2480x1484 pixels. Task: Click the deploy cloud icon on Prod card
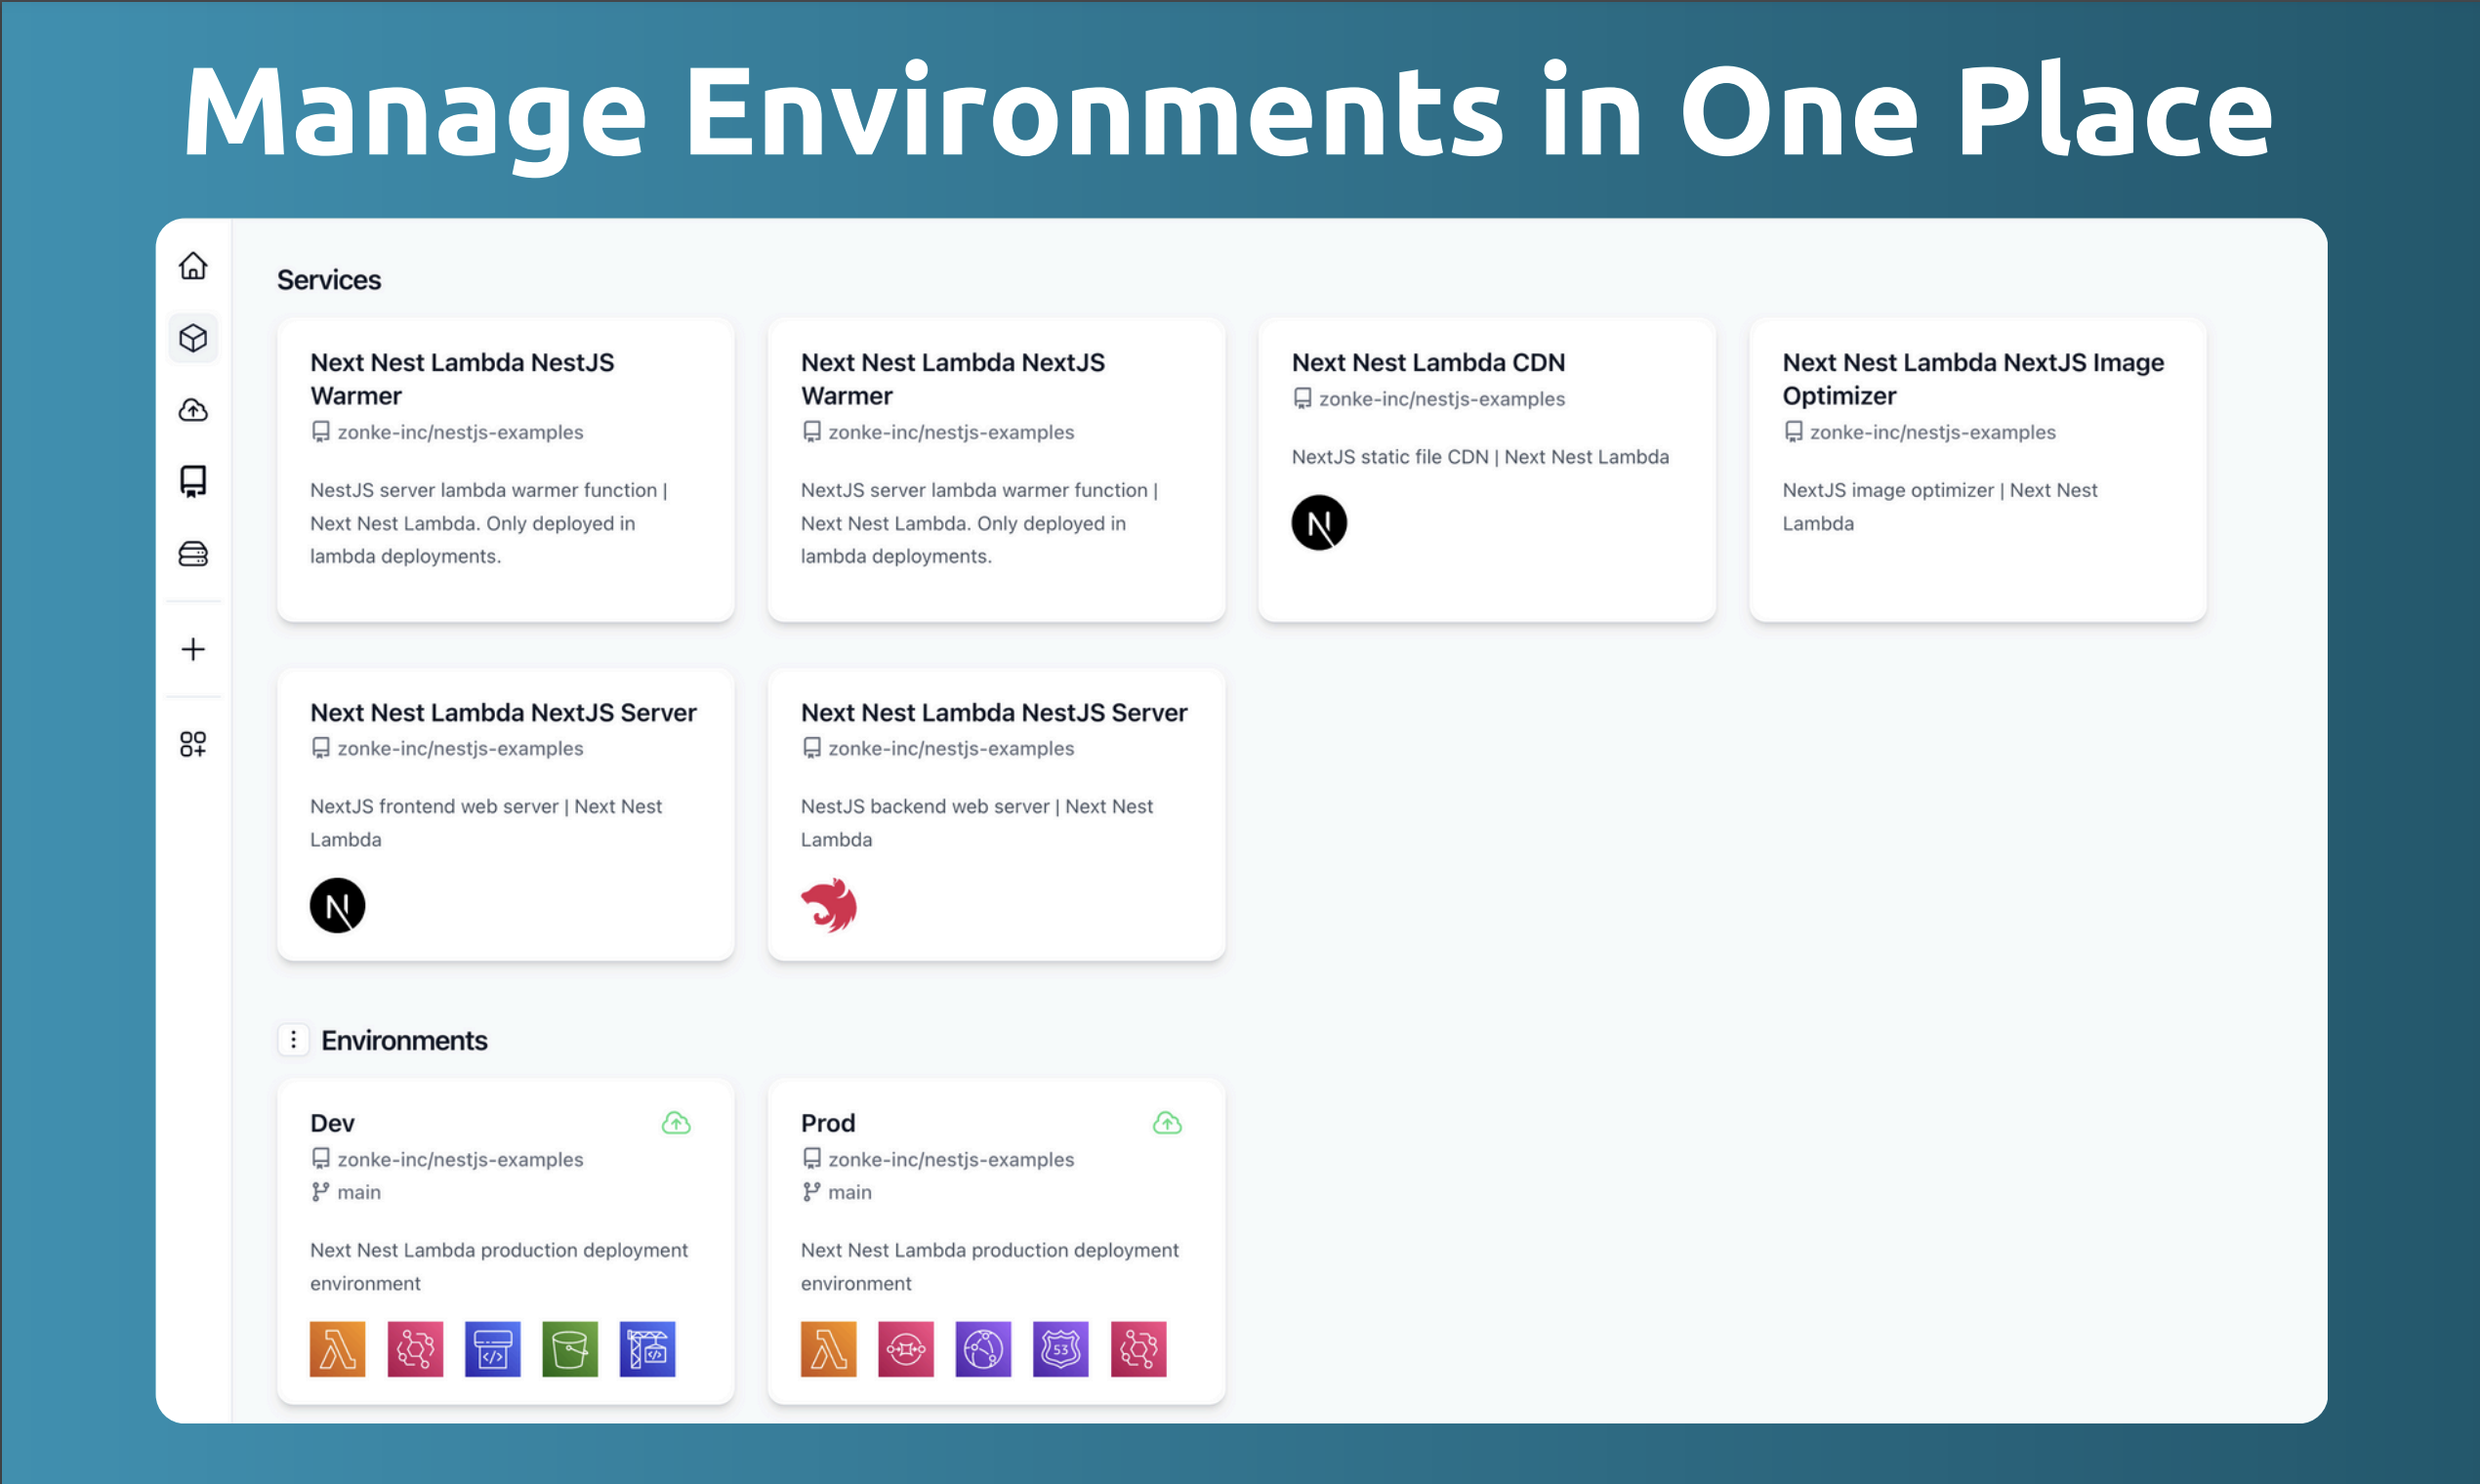click(x=1167, y=1123)
